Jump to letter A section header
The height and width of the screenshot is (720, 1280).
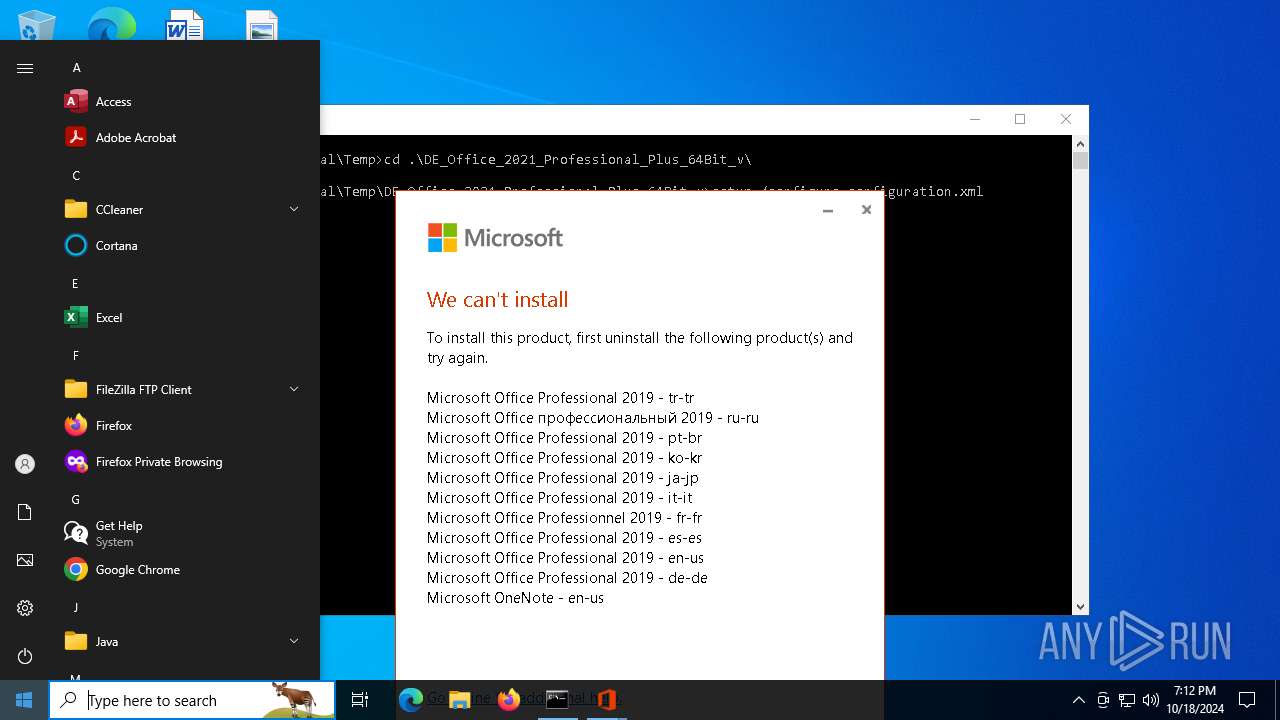click(76, 68)
